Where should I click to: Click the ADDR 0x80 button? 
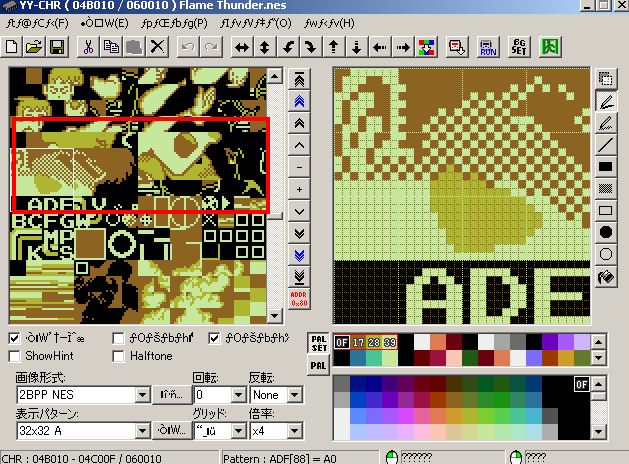coord(299,299)
